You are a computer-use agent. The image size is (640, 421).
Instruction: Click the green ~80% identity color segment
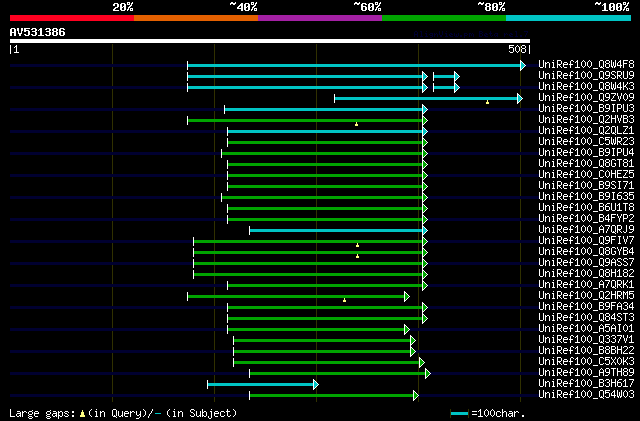[x=444, y=18]
